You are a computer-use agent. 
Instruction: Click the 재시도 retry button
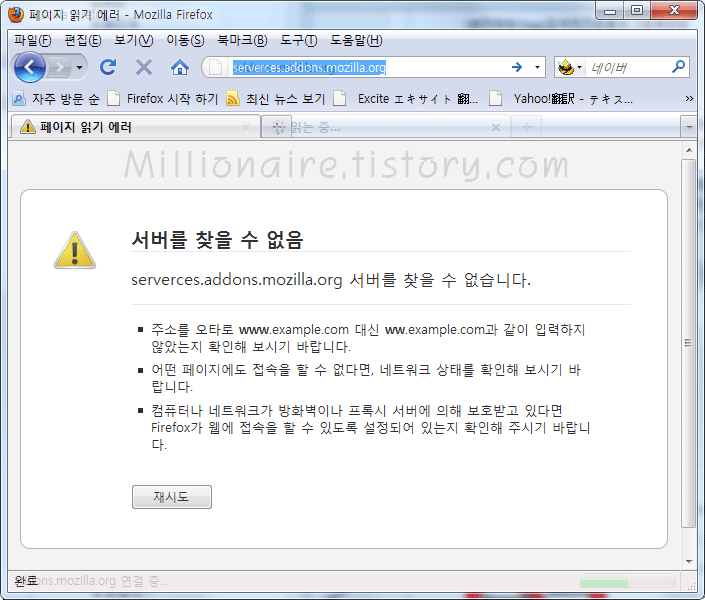coord(172,497)
